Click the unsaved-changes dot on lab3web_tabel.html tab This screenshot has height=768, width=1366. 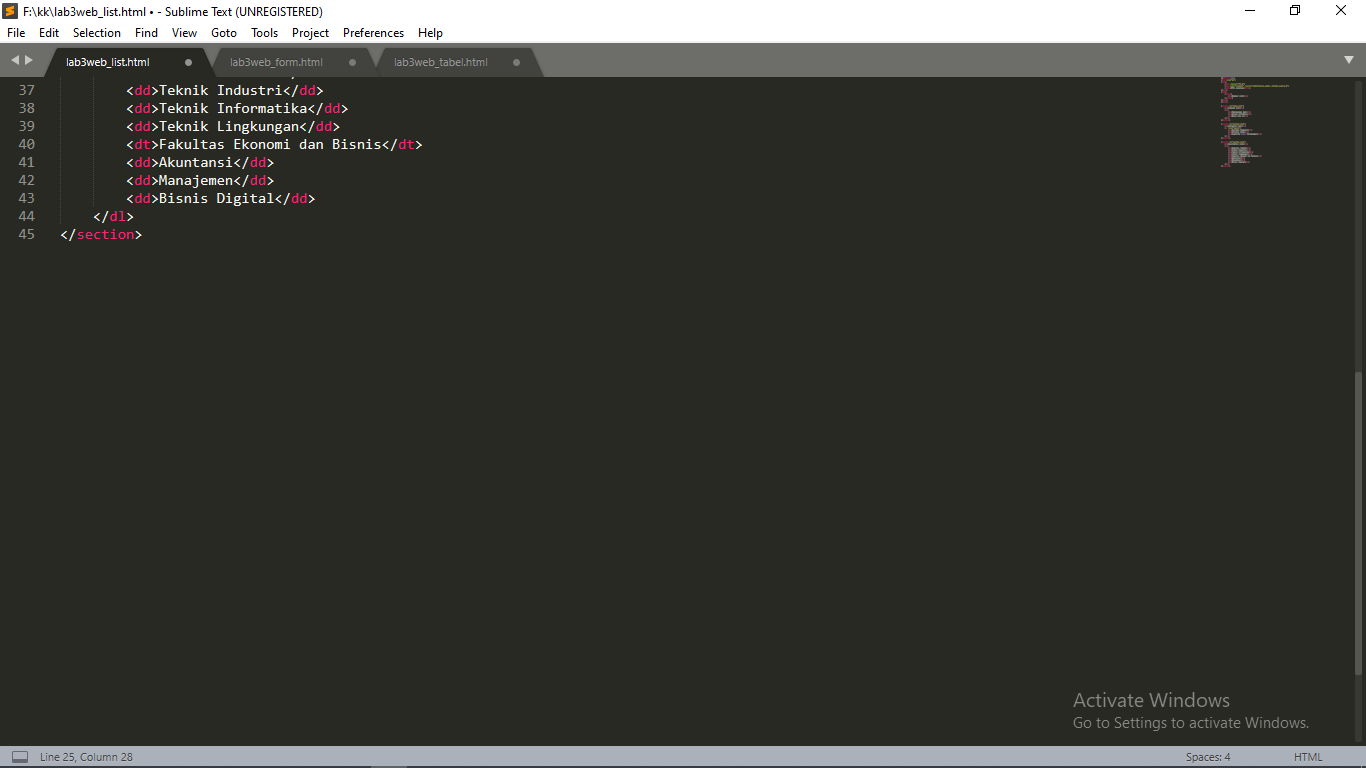pyautogui.click(x=516, y=61)
